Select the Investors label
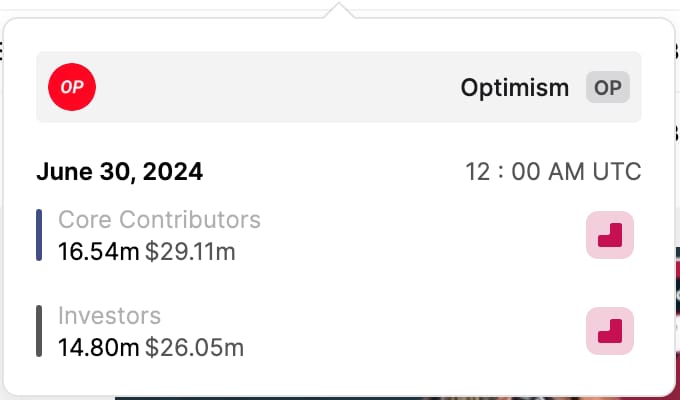 click(x=109, y=316)
